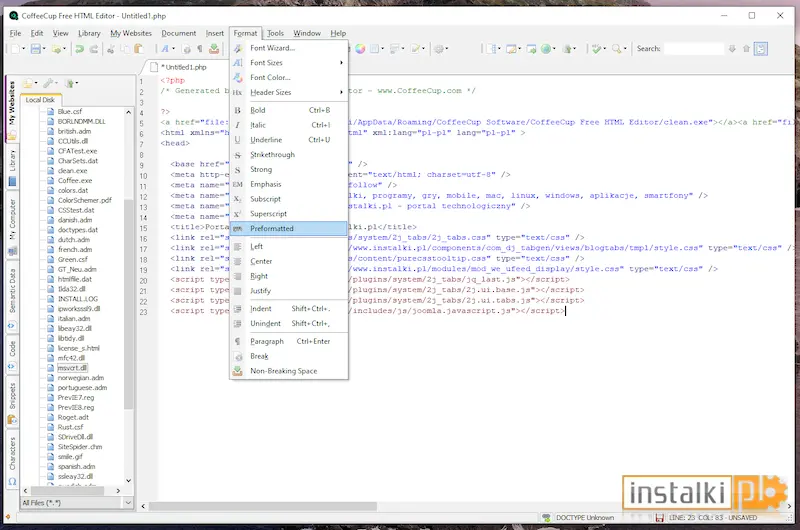This screenshot has height=530, width=800.
Task: Click the green Undo arrow icon
Action: click(79, 49)
